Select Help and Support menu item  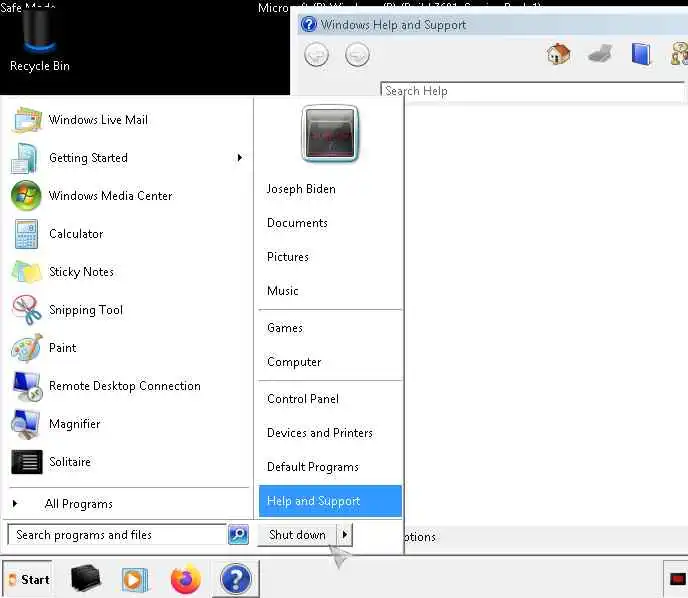coord(330,501)
